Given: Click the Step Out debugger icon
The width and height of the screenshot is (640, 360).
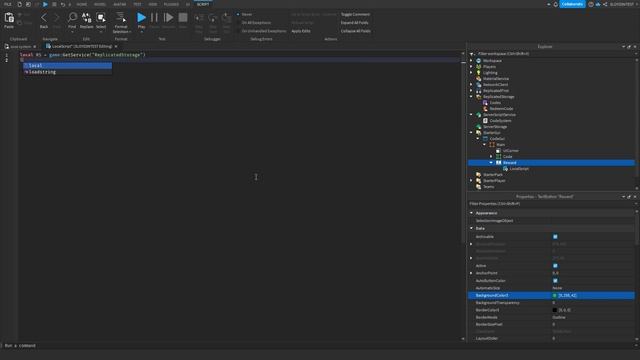Looking at the screenshot, I should (227, 18).
